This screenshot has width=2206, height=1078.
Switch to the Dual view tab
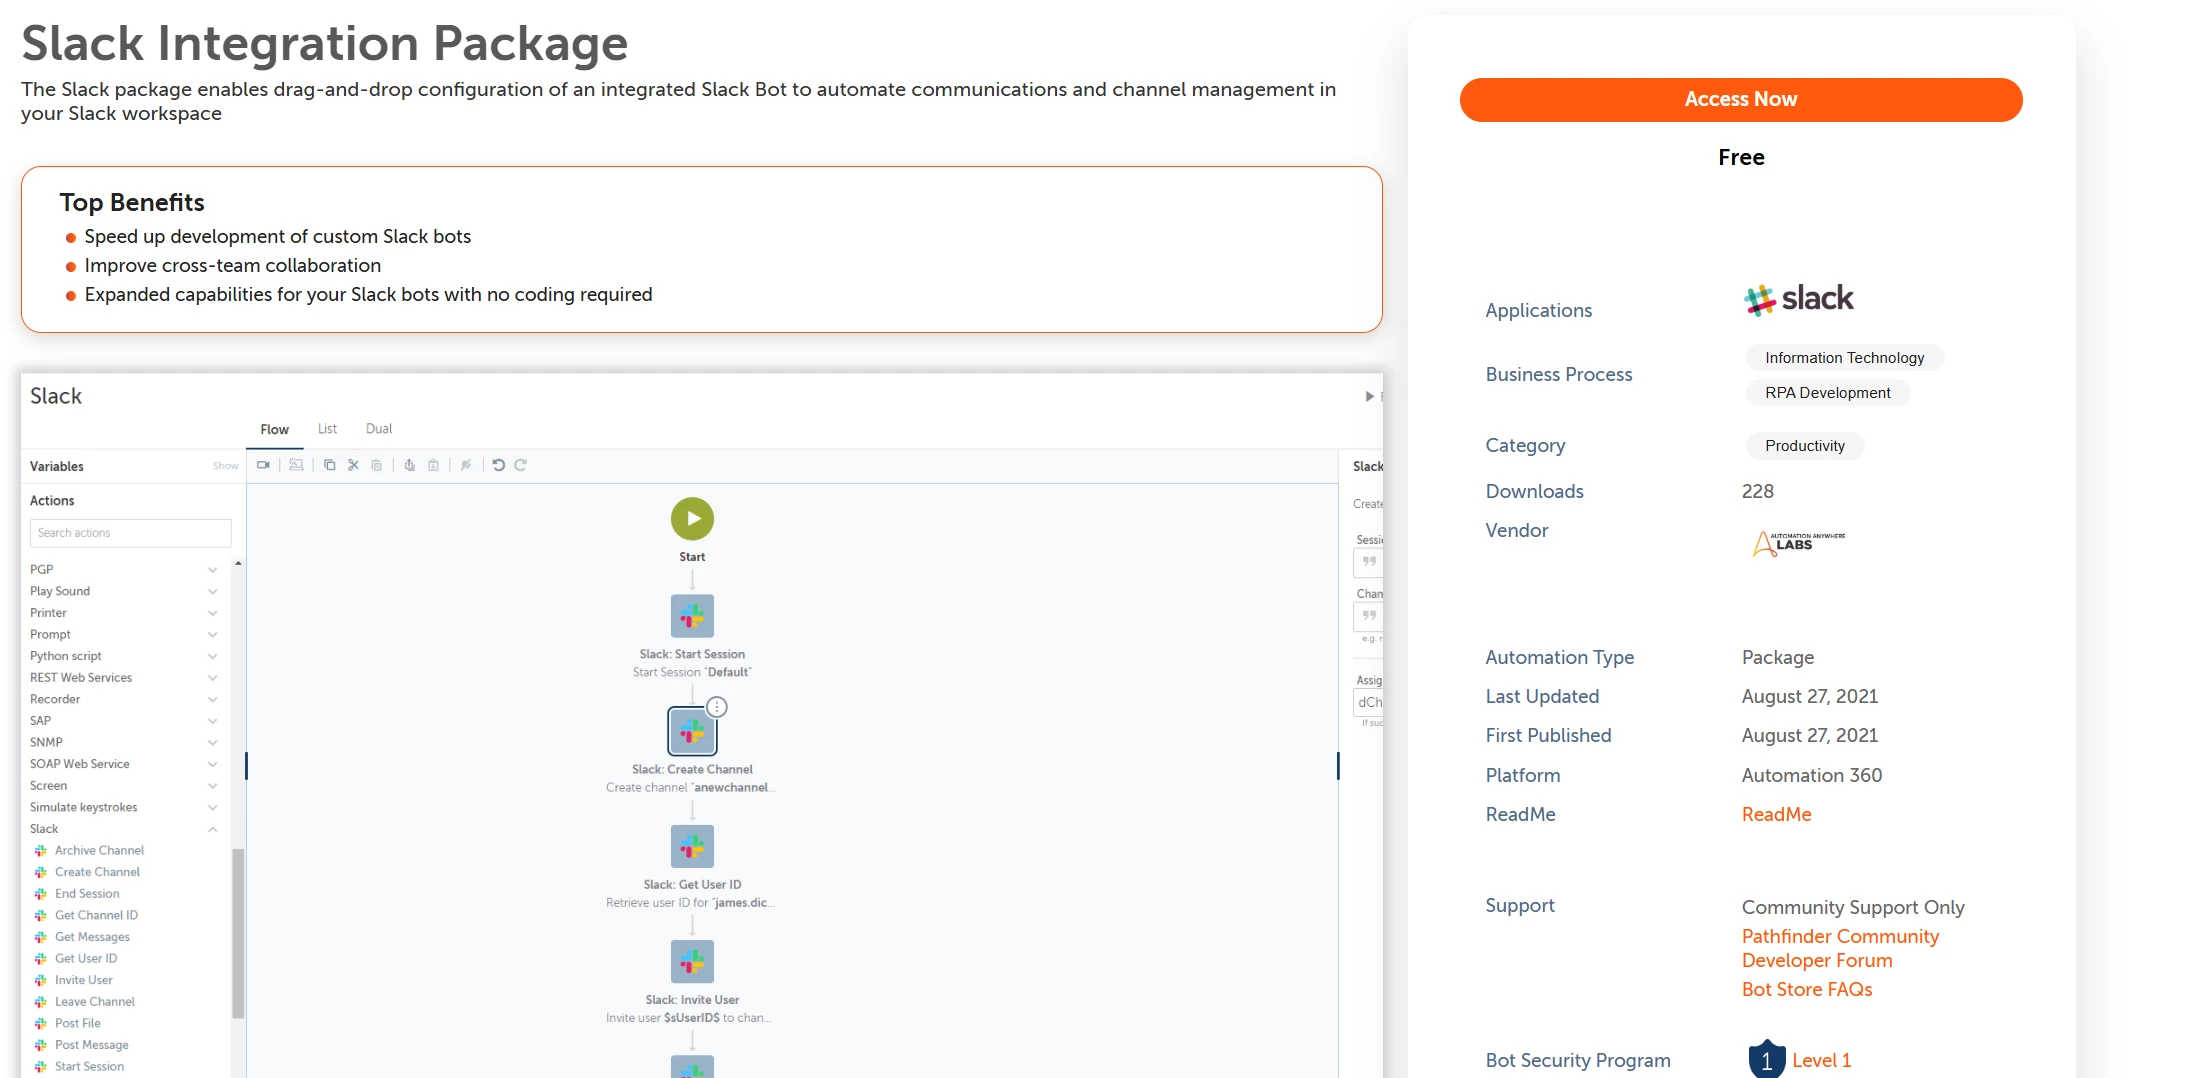(379, 429)
